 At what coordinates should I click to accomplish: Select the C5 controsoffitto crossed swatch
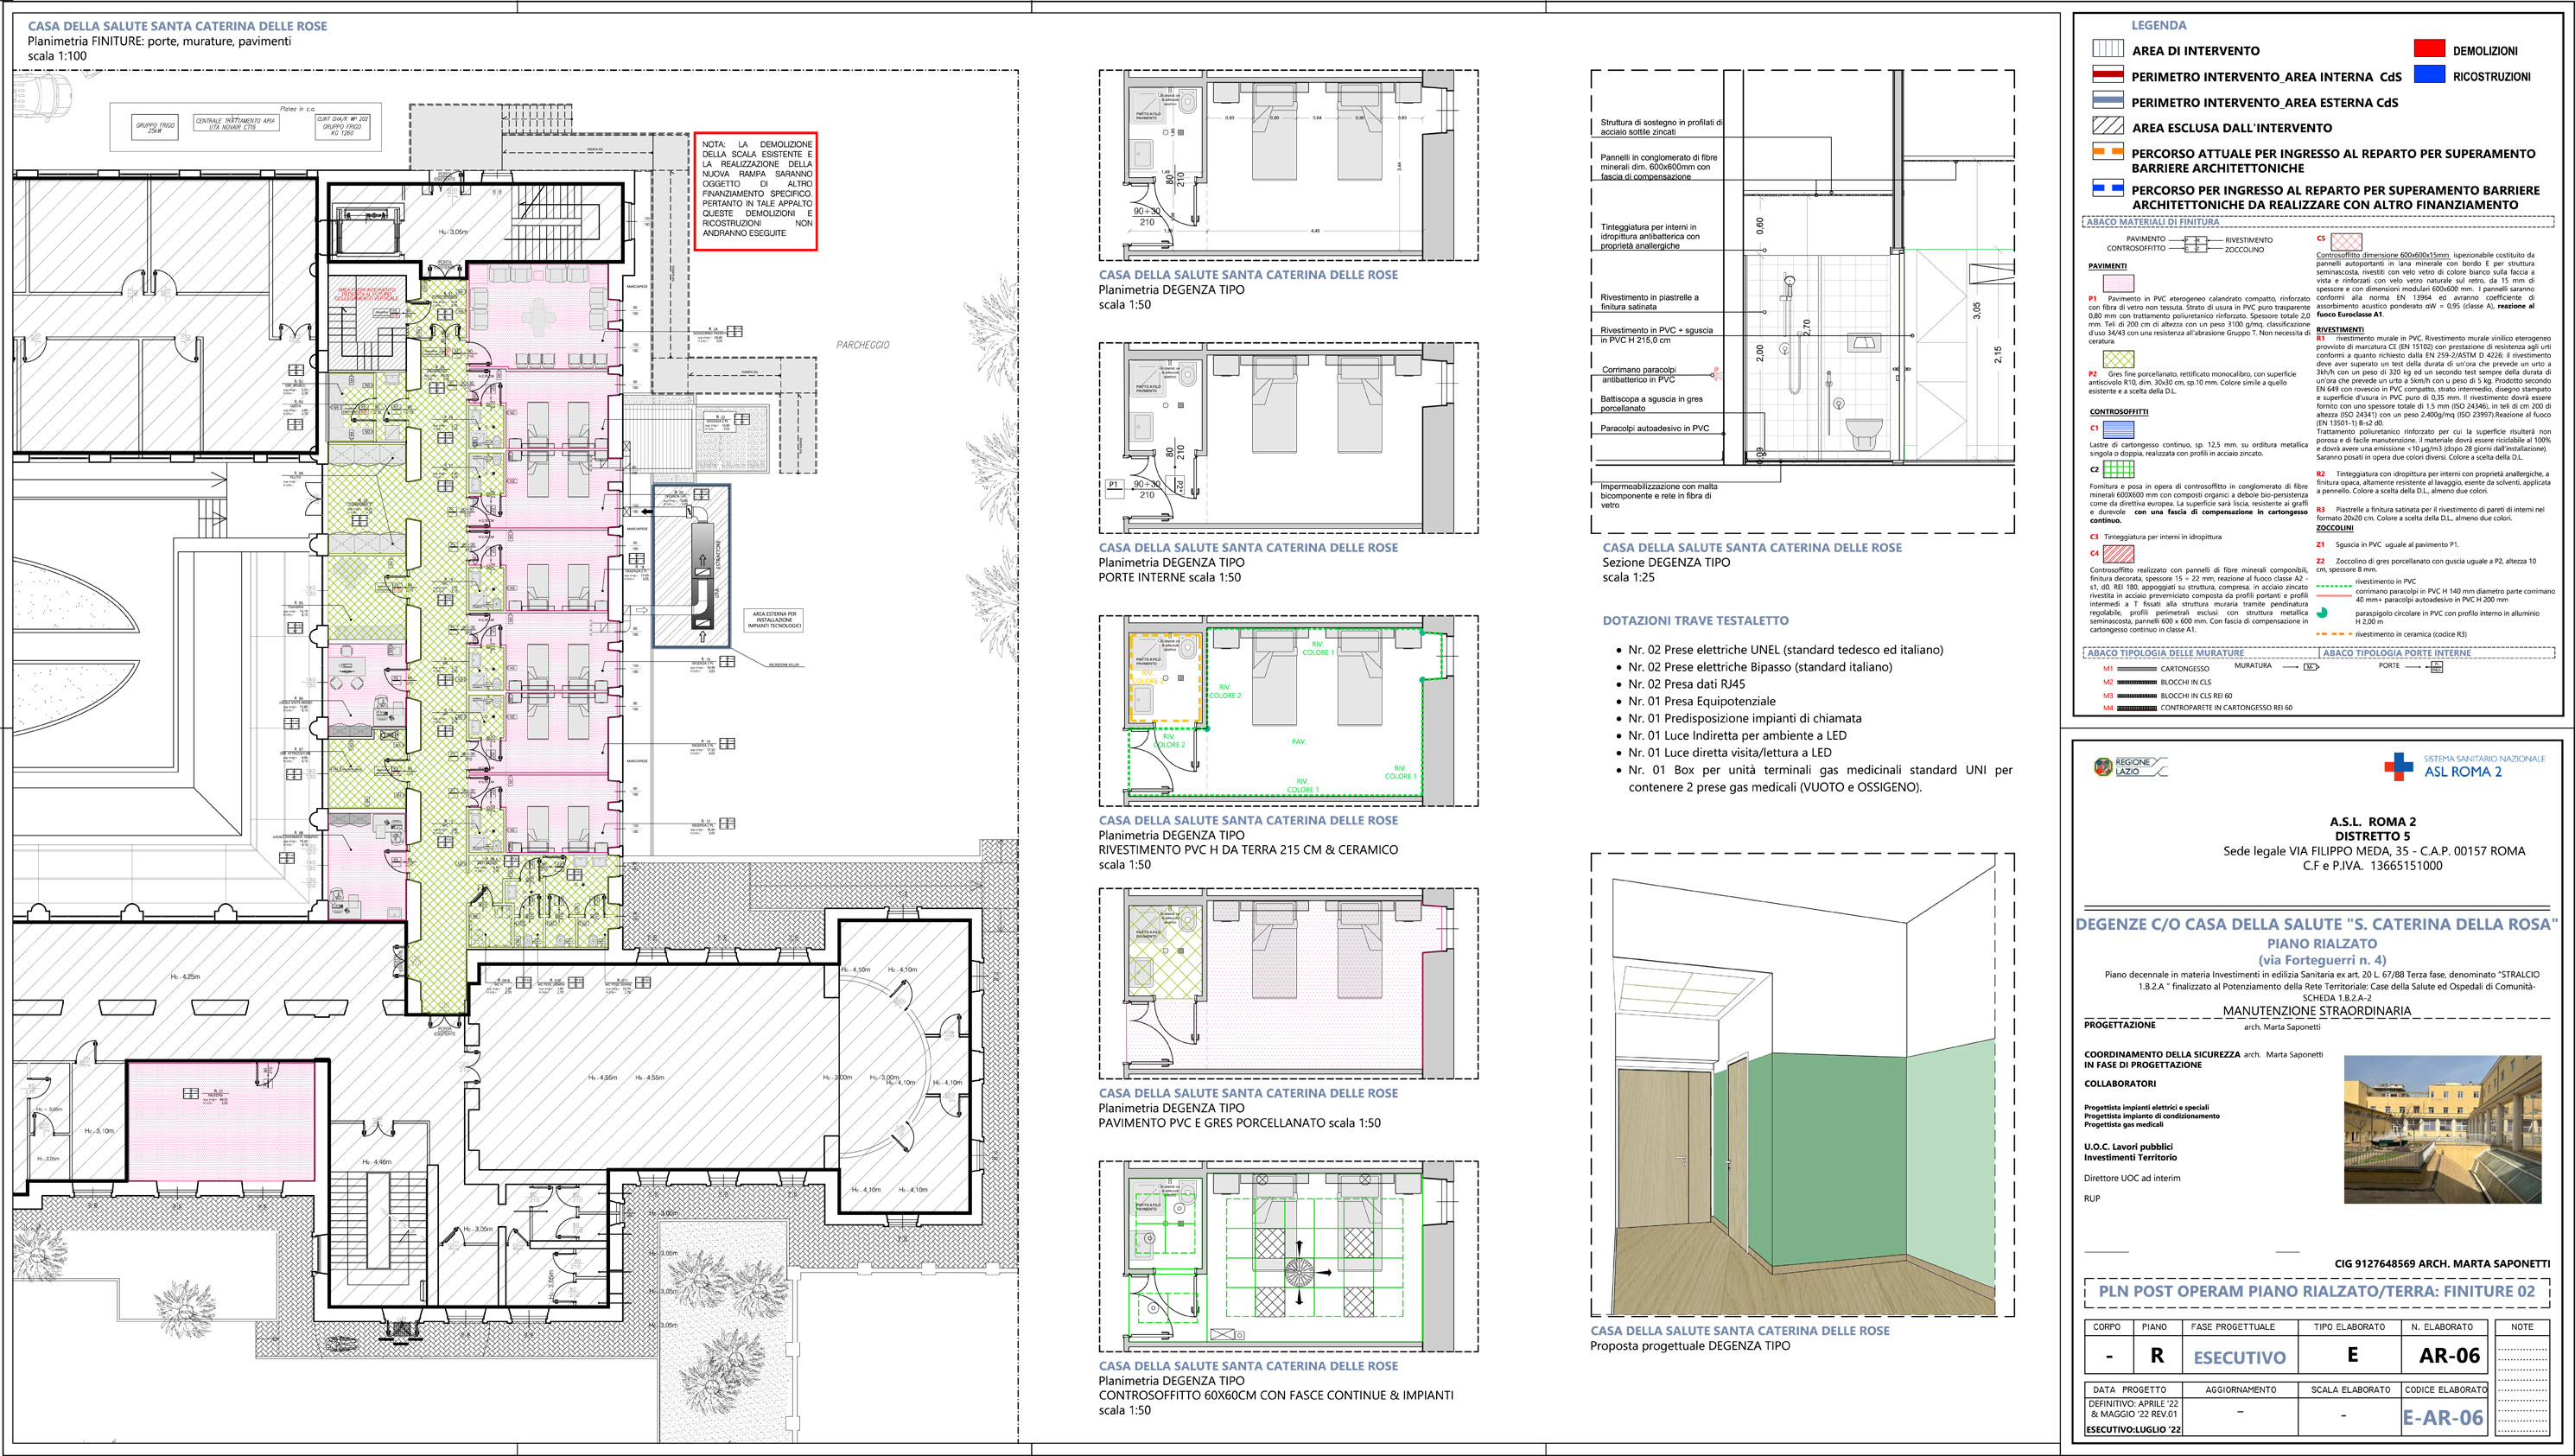pos(2346,242)
